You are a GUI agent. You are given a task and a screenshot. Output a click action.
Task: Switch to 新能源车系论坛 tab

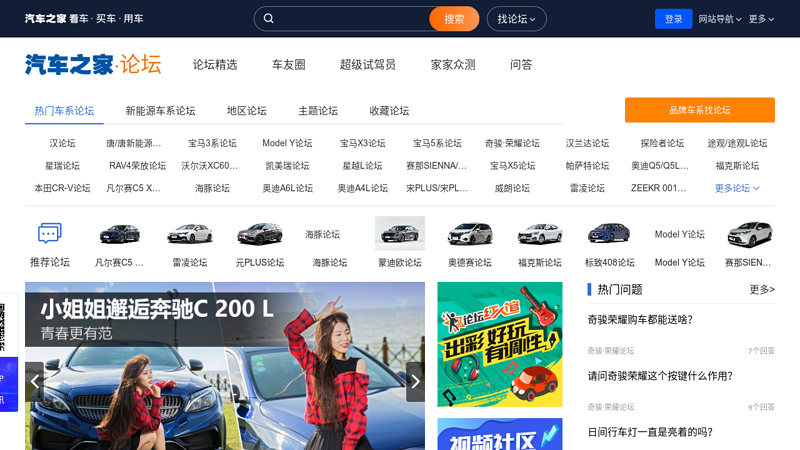click(160, 111)
